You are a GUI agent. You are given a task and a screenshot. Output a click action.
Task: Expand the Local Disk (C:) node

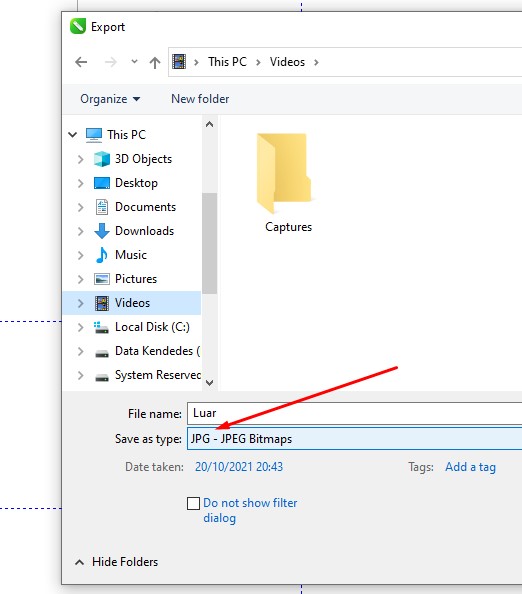click(x=80, y=327)
